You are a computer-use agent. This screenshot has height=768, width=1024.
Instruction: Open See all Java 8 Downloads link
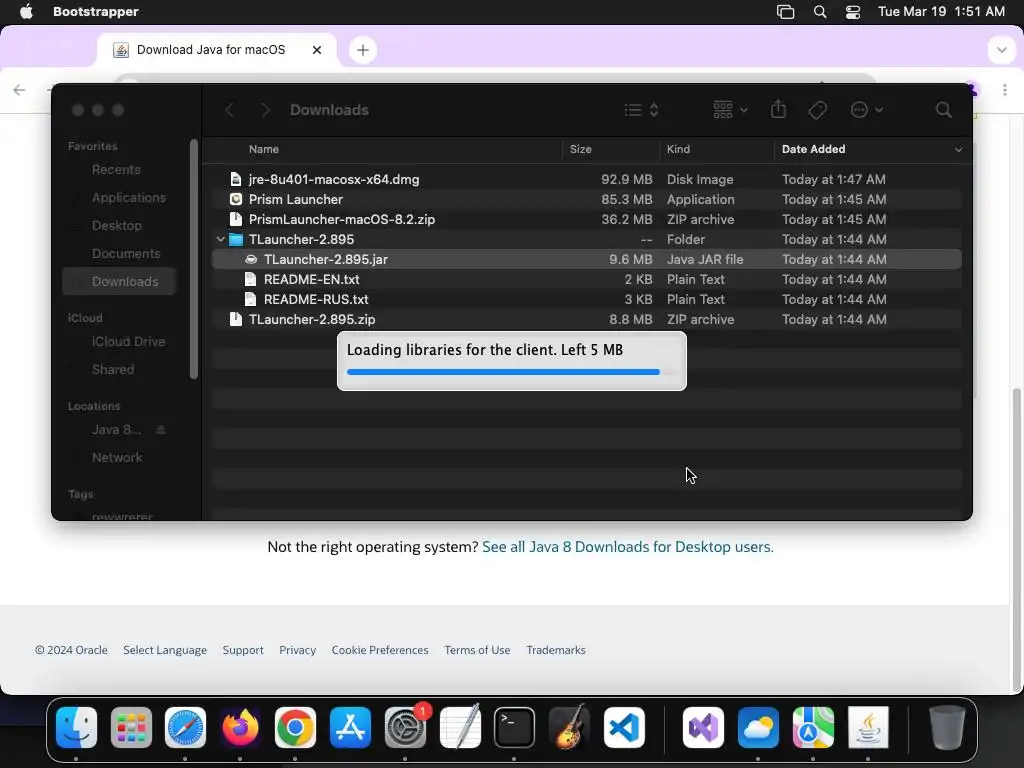click(628, 547)
